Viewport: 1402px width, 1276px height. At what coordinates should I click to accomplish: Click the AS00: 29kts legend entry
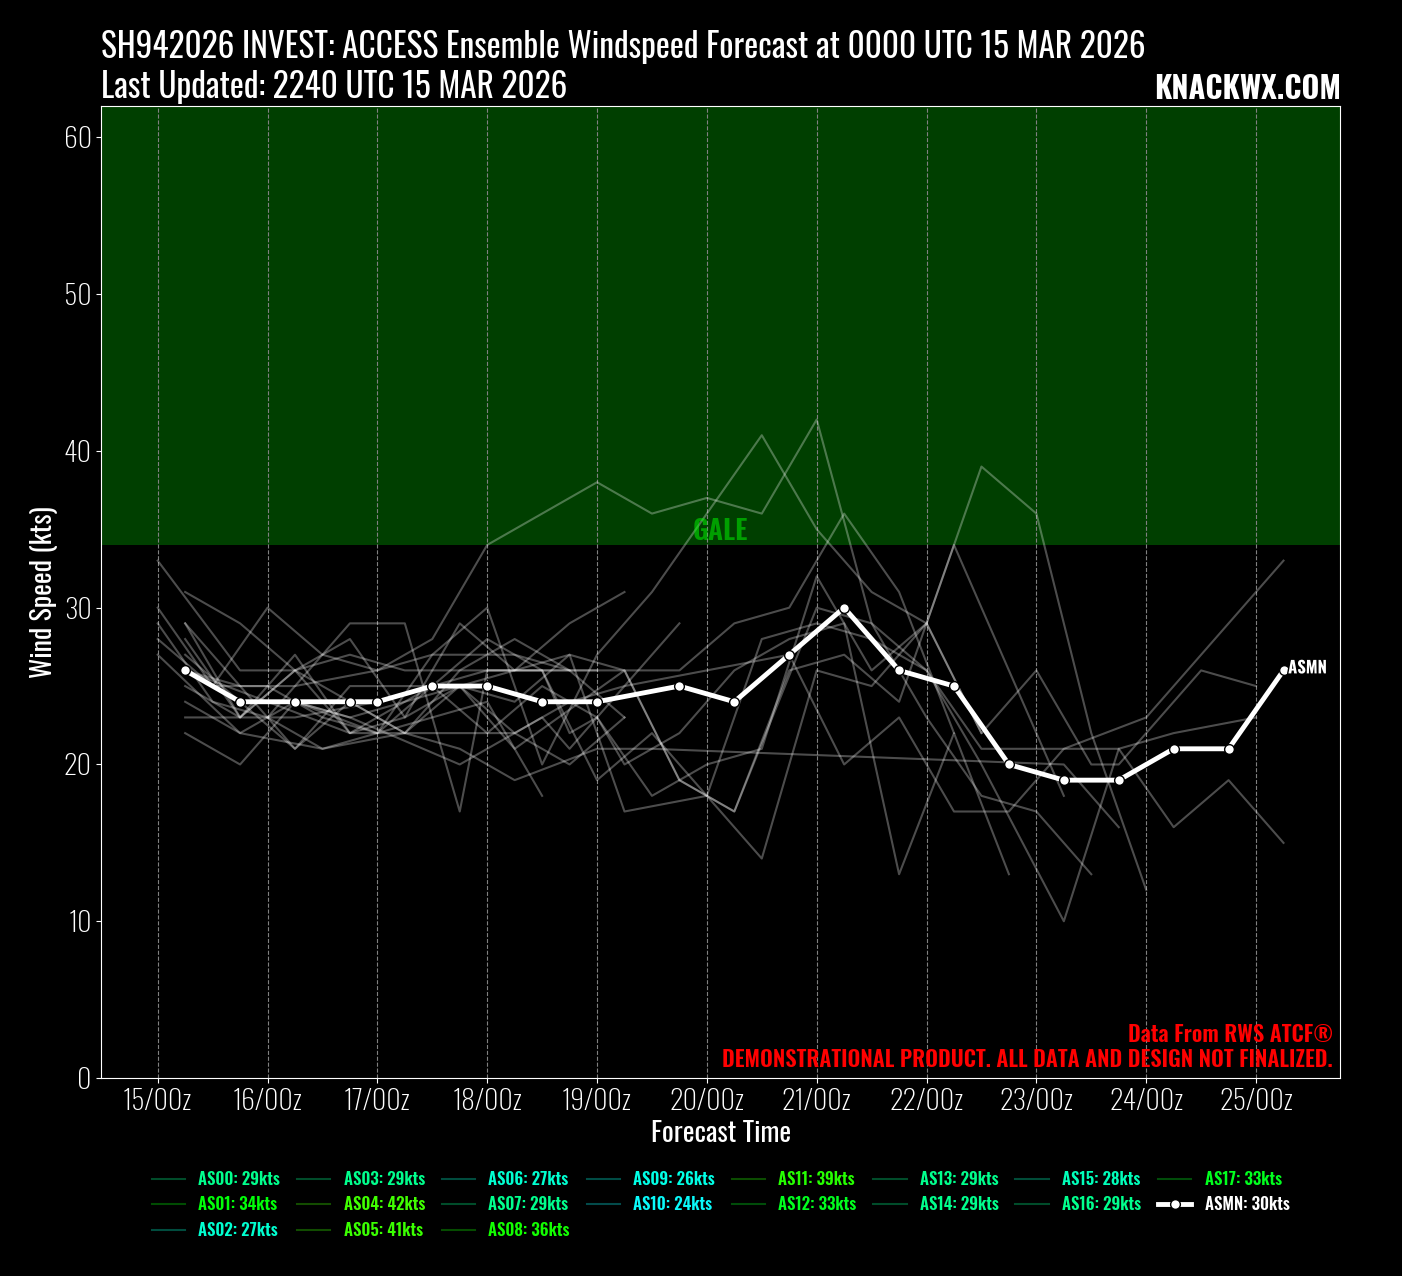pyautogui.click(x=239, y=1179)
